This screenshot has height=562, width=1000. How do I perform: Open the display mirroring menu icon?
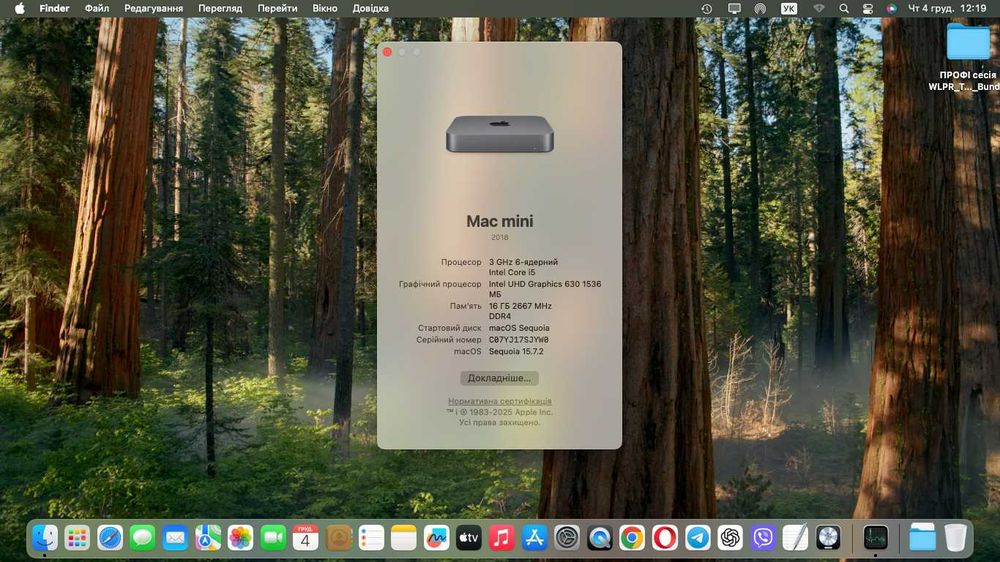pos(734,8)
